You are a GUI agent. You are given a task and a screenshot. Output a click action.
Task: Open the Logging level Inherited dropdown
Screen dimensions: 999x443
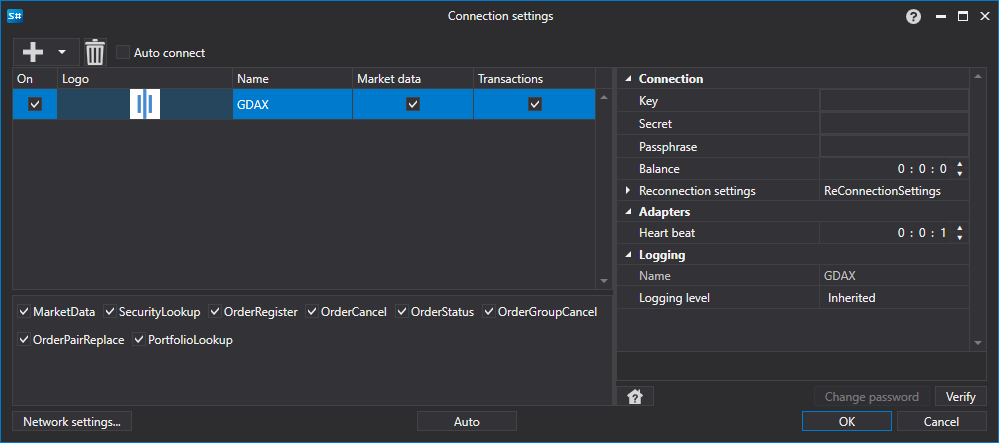(x=894, y=298)
